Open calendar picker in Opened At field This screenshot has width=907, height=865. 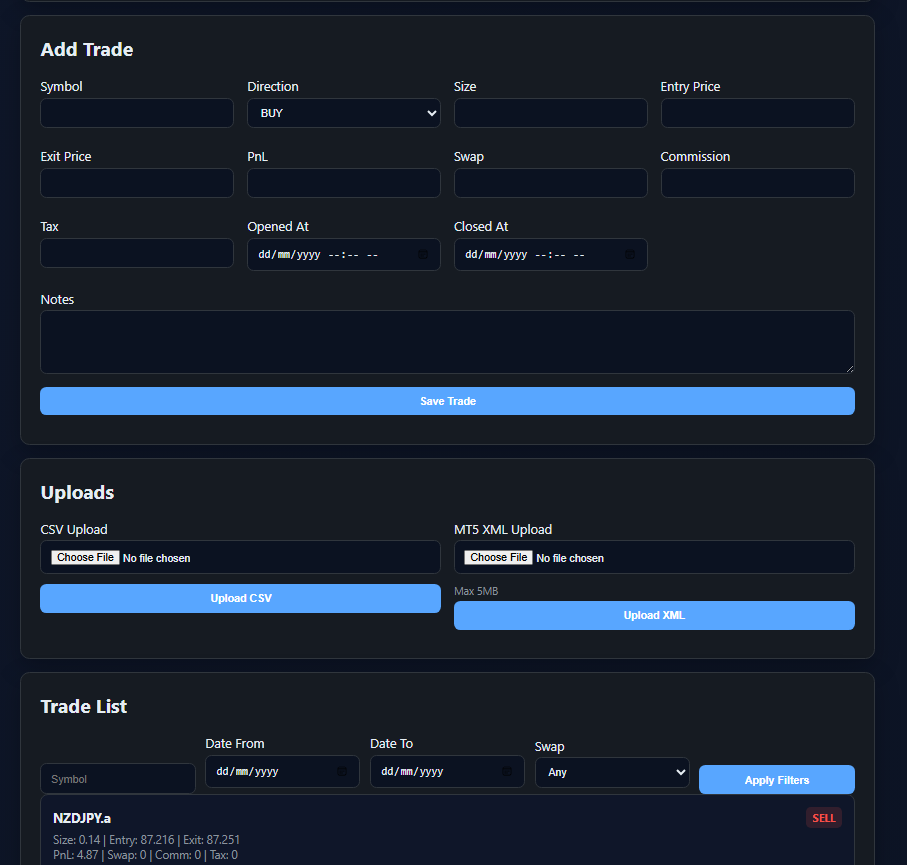point(423,255)
